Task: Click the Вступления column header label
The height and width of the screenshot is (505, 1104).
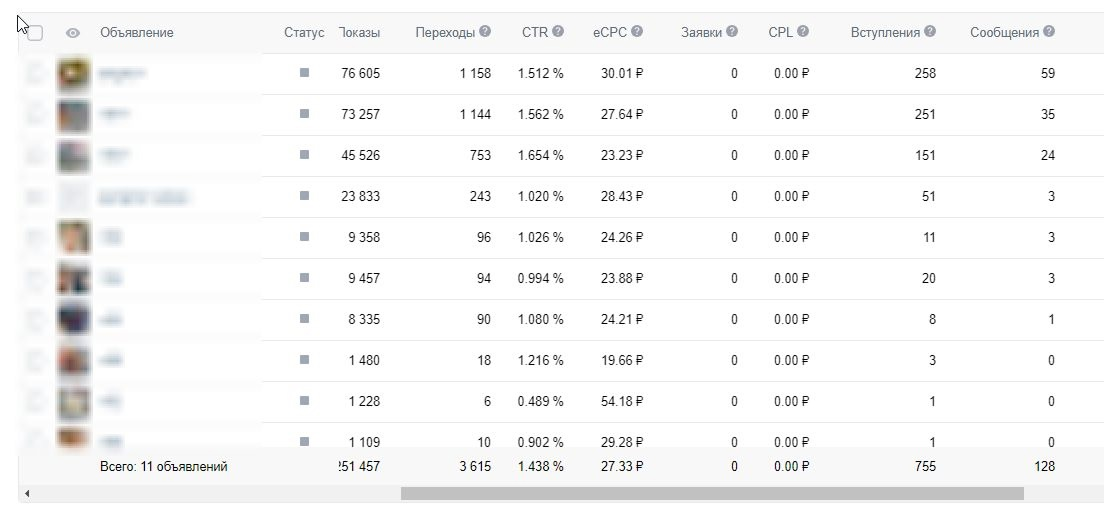Action: click(885, 32)
